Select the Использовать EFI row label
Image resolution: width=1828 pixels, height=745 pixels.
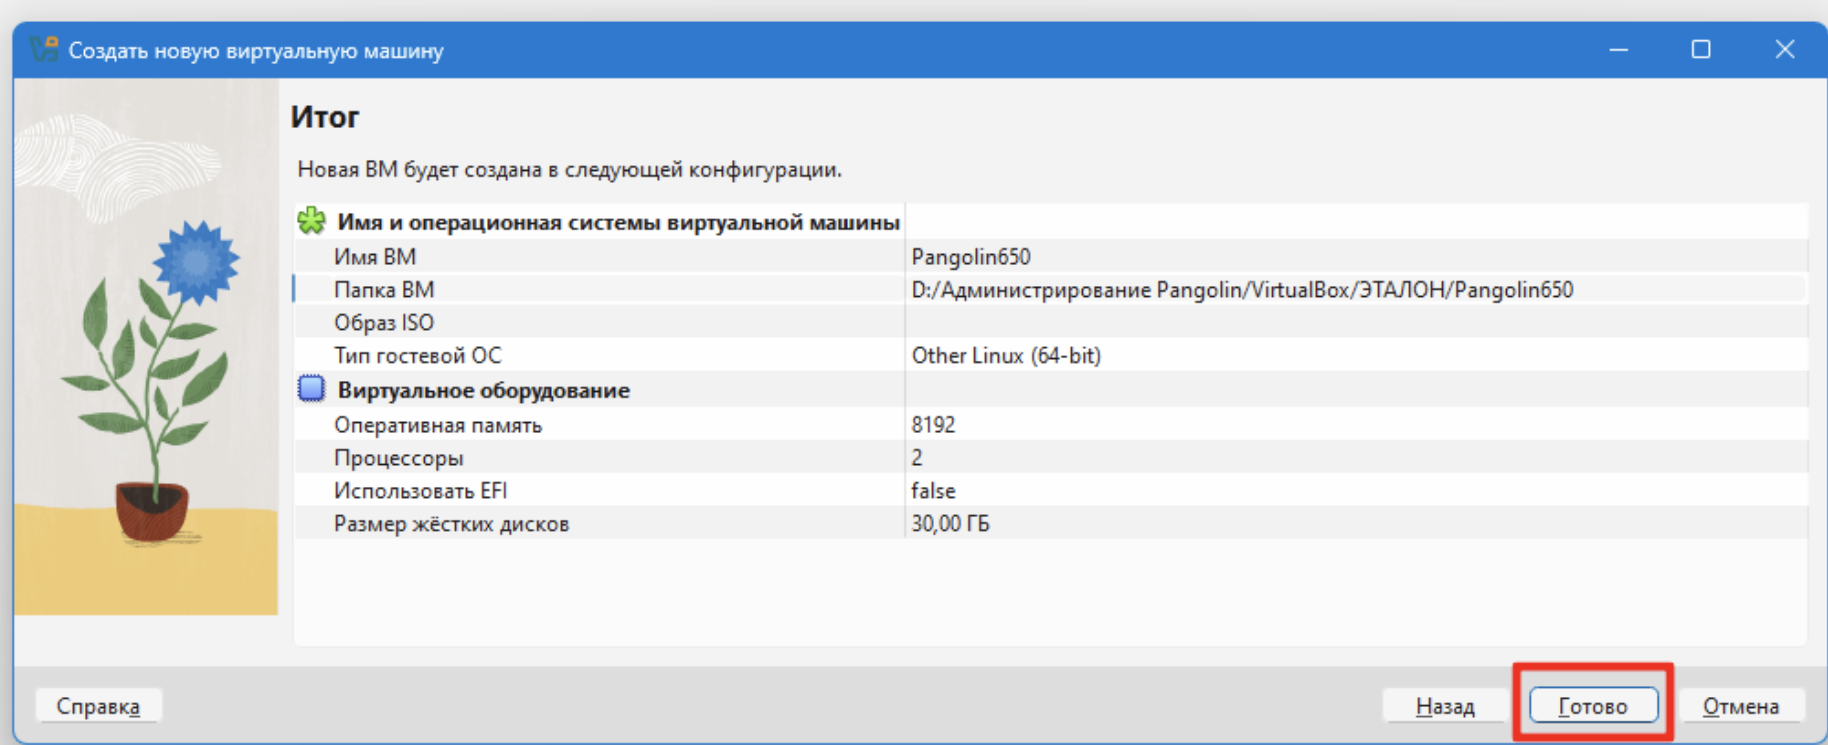(421, 491)
